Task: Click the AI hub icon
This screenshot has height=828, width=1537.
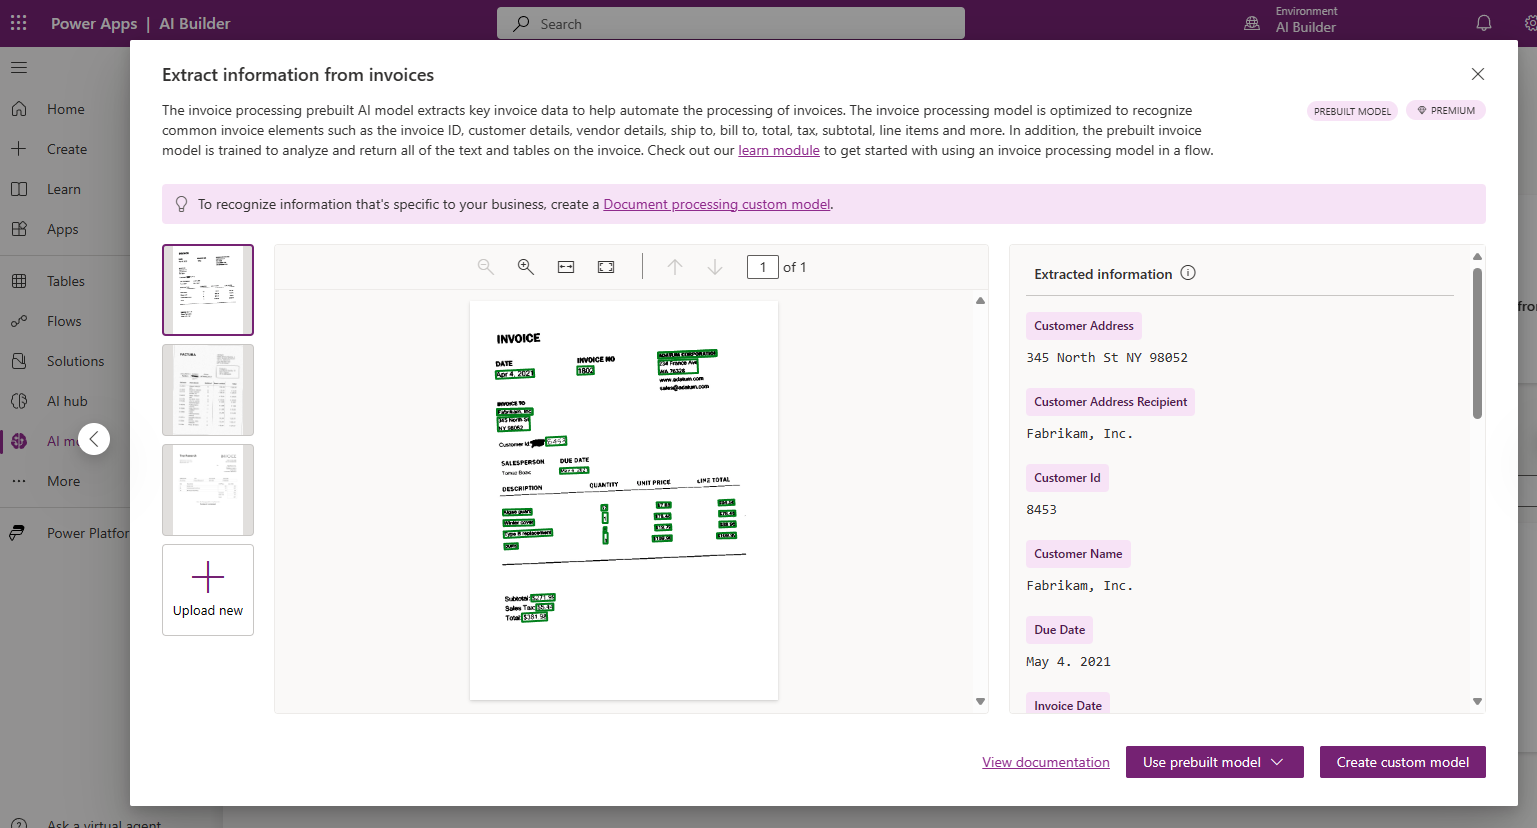Action: click(19, 401)
